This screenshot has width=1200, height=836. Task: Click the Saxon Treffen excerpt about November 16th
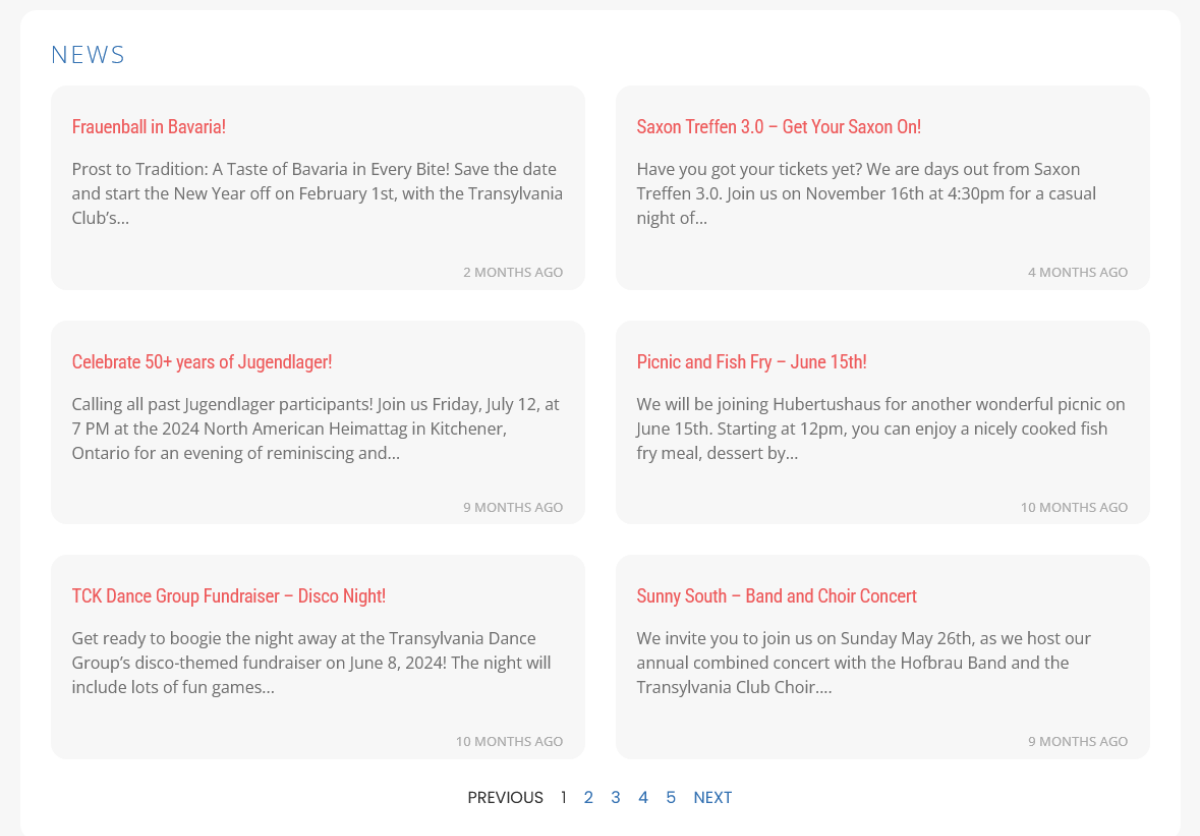866,193
